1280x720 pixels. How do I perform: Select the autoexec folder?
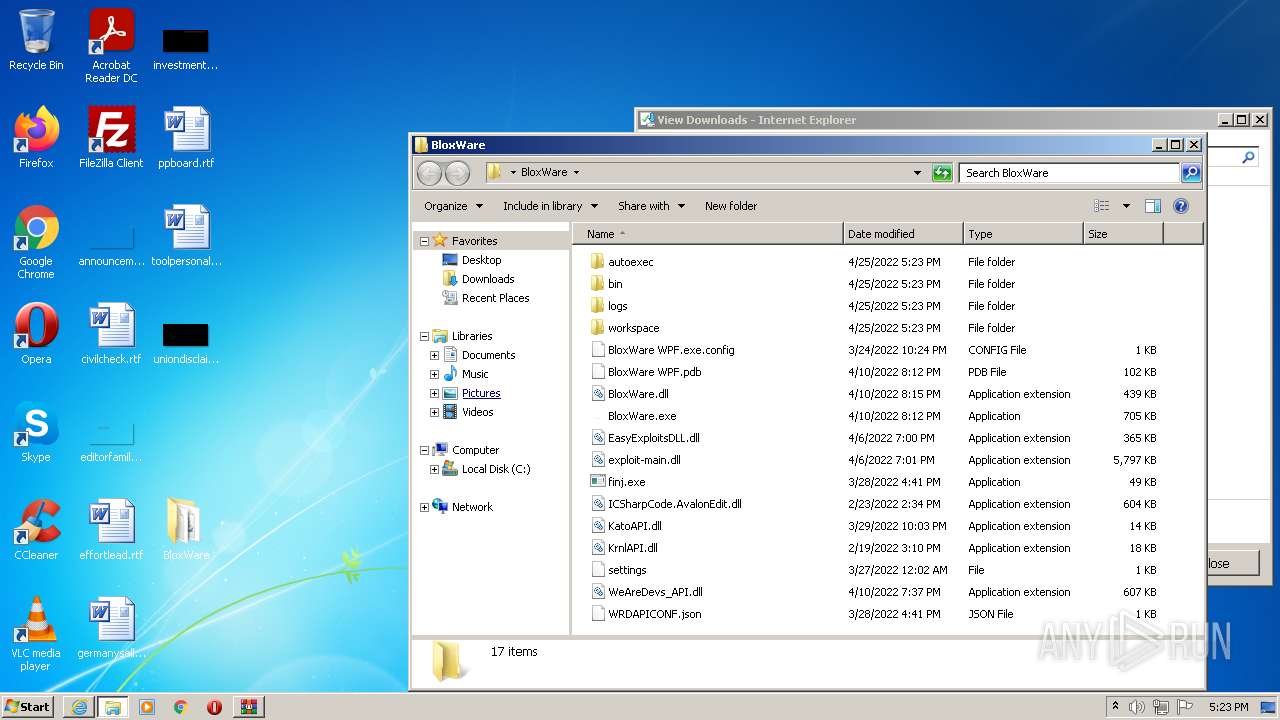tap(630, 262)
